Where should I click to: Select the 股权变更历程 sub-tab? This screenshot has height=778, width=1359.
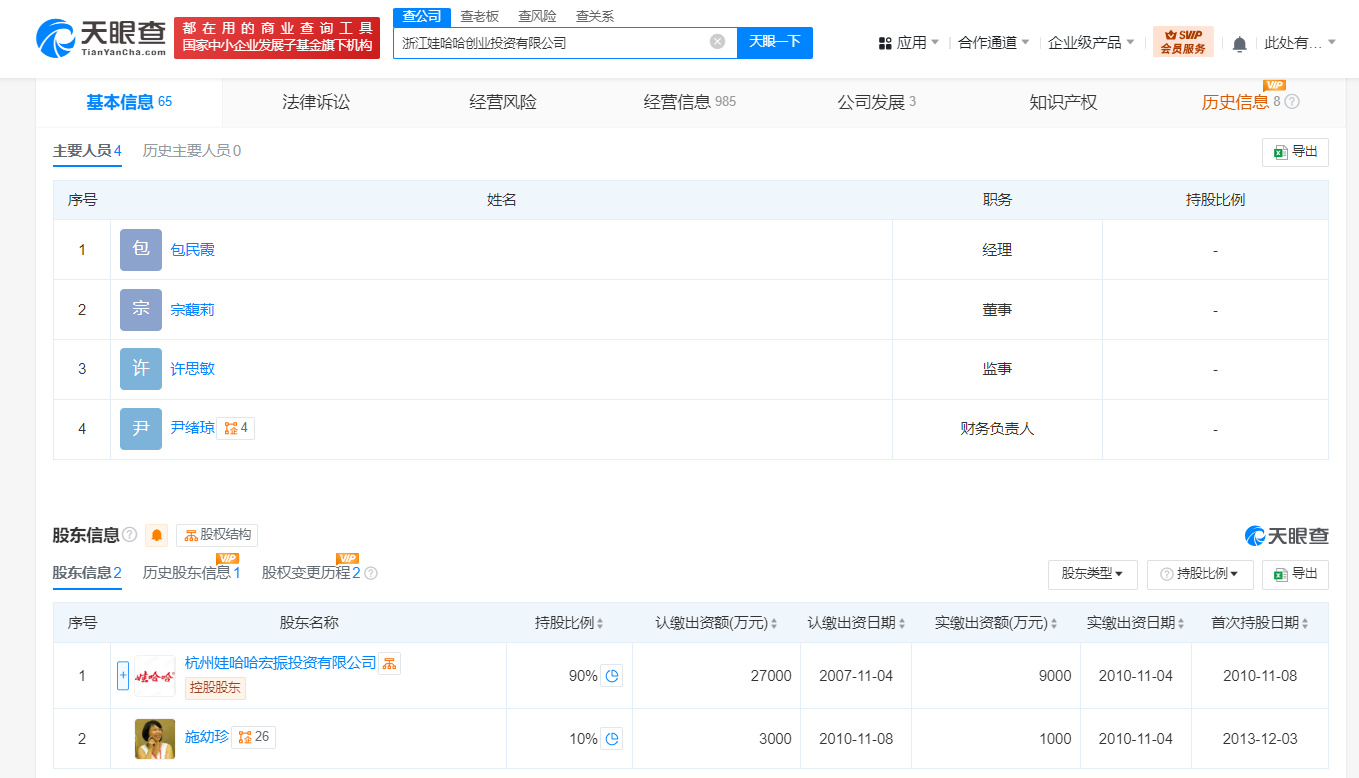tap(311, 573)
